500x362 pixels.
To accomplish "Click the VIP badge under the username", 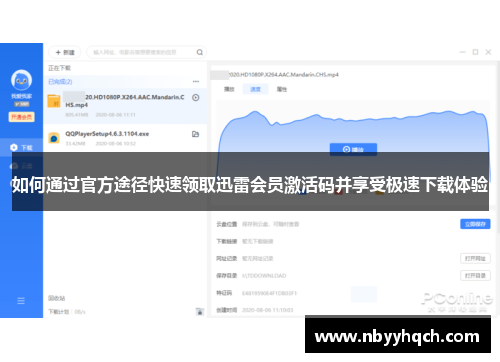I will click(x=21, y=104).
